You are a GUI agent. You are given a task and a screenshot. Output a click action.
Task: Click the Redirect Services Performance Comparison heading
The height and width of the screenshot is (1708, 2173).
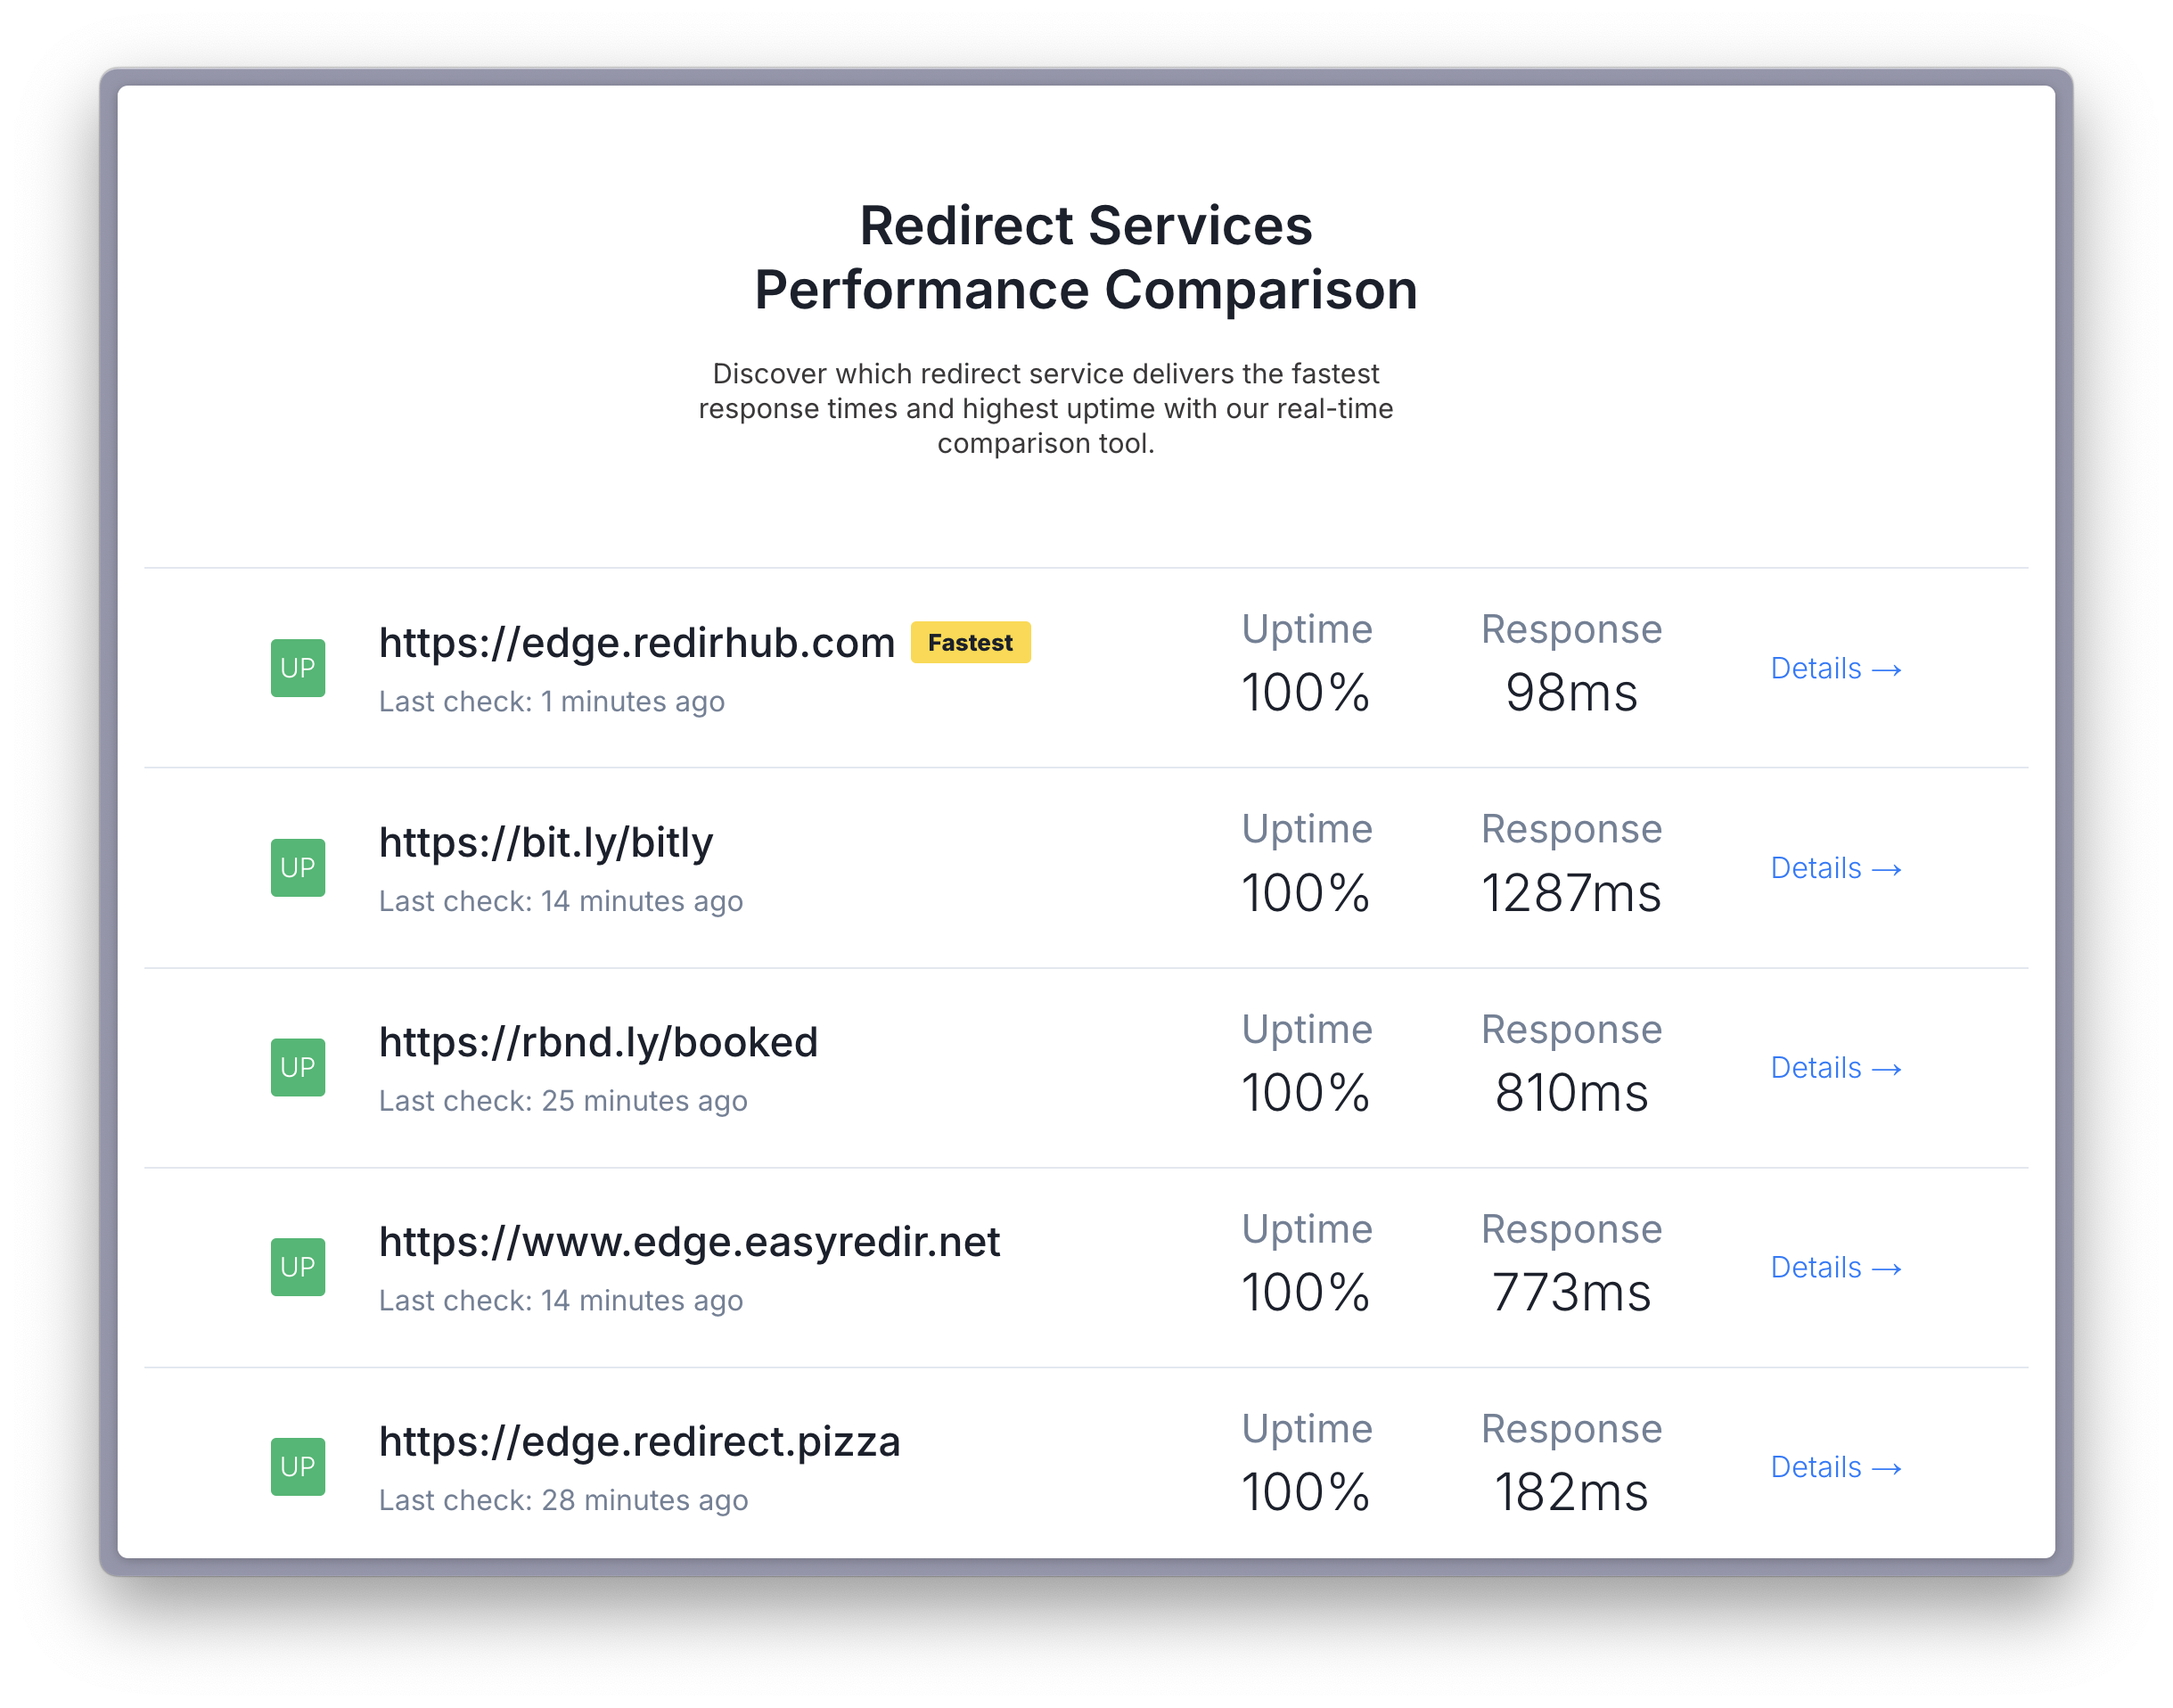[1086, 257]
